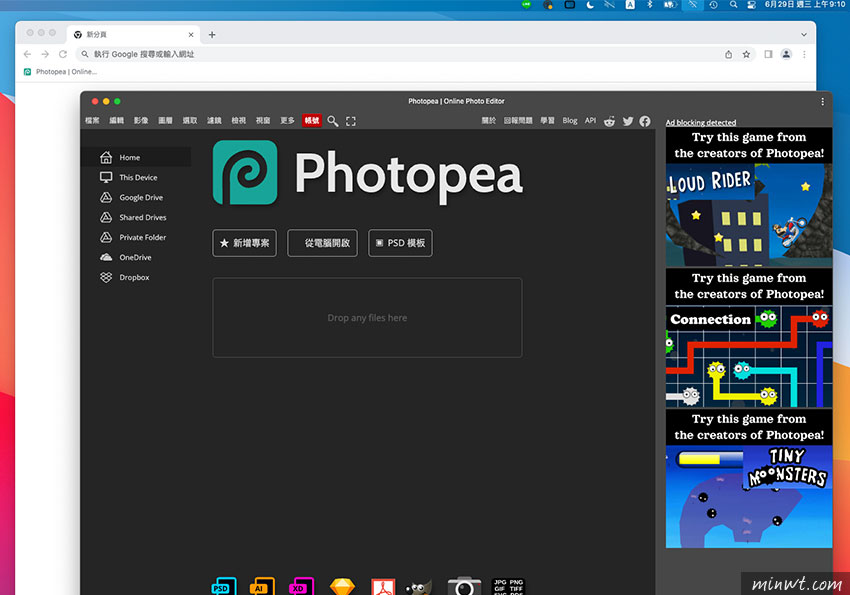
Task: Toggle Chrome side panel icon
Action: [x=768, y=54]
